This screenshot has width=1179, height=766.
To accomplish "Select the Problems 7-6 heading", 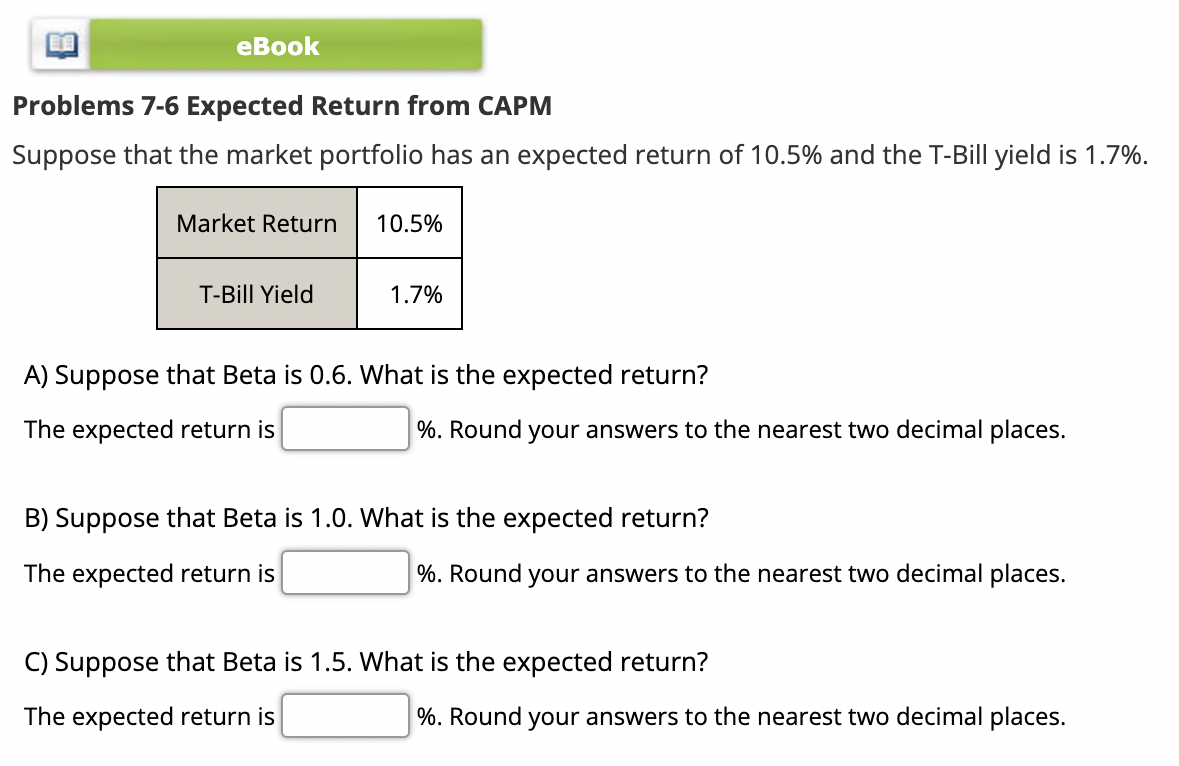I will 283,106.
